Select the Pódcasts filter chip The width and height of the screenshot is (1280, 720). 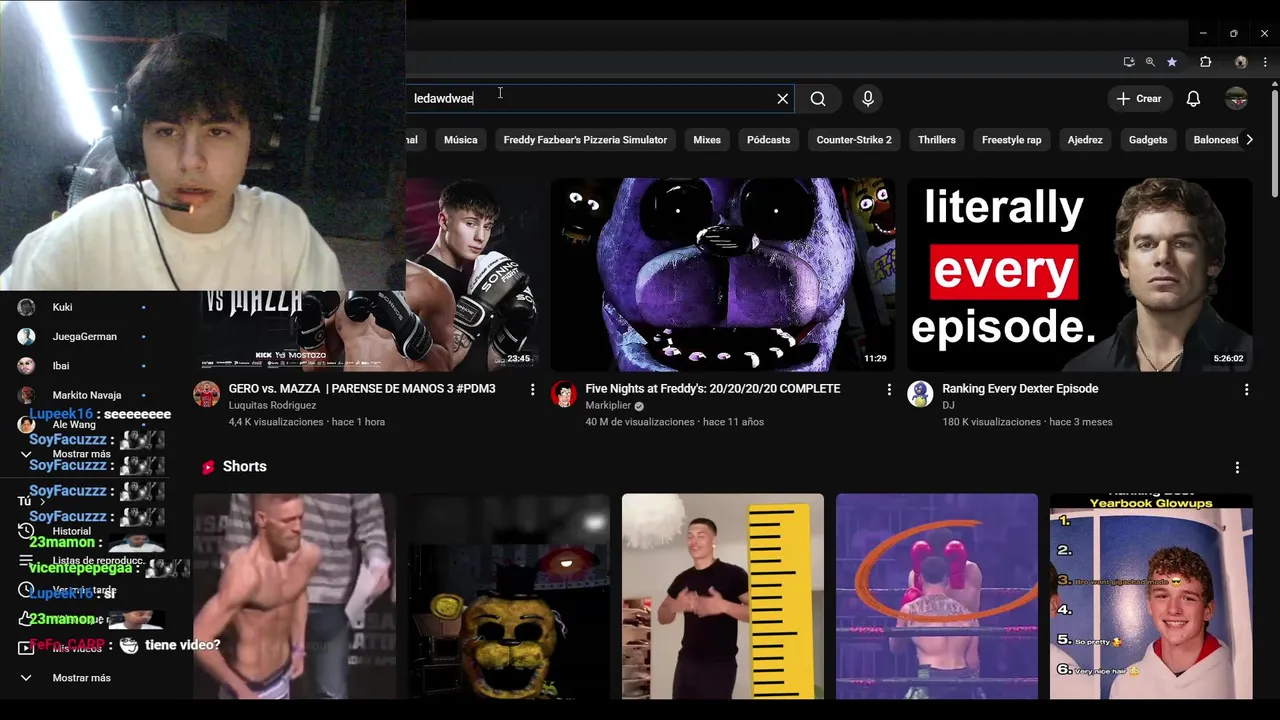tap(768, 140)
